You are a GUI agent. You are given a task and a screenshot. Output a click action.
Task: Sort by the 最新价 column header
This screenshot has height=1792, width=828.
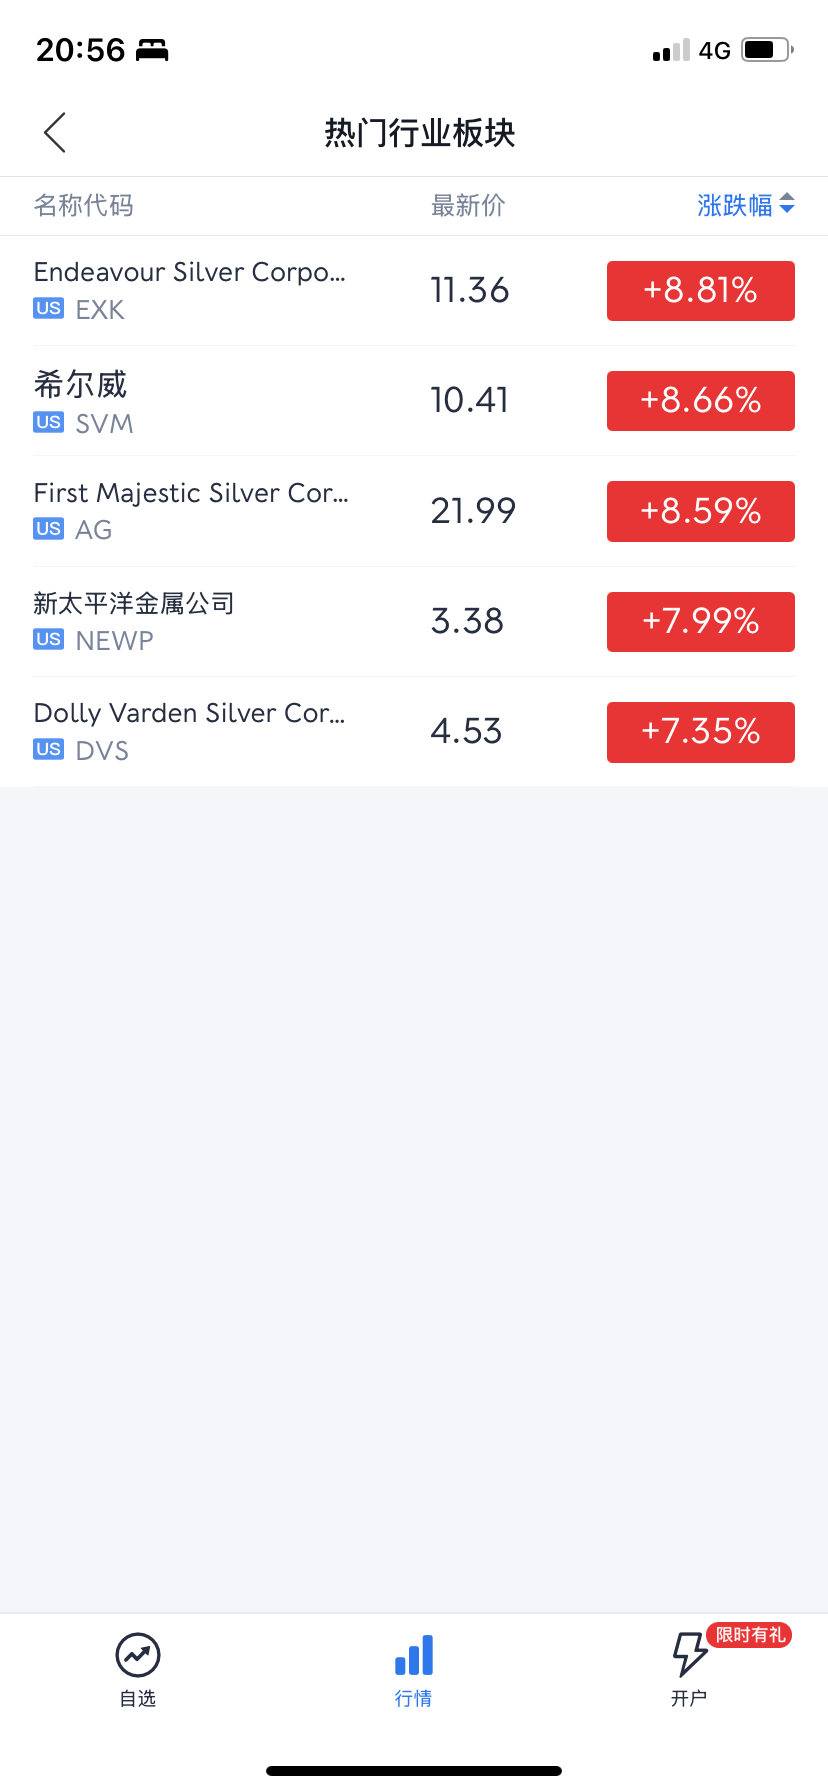pos(468,206)
